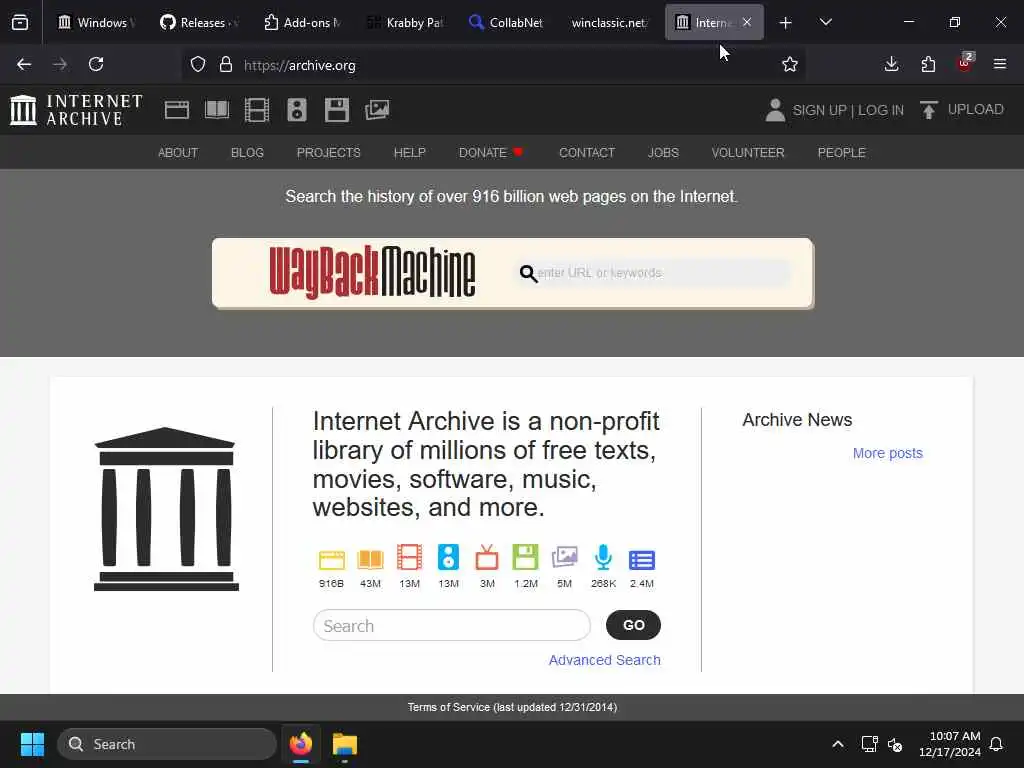
Task: Open the PROJECTS menu link
Action: coord(328,153)
